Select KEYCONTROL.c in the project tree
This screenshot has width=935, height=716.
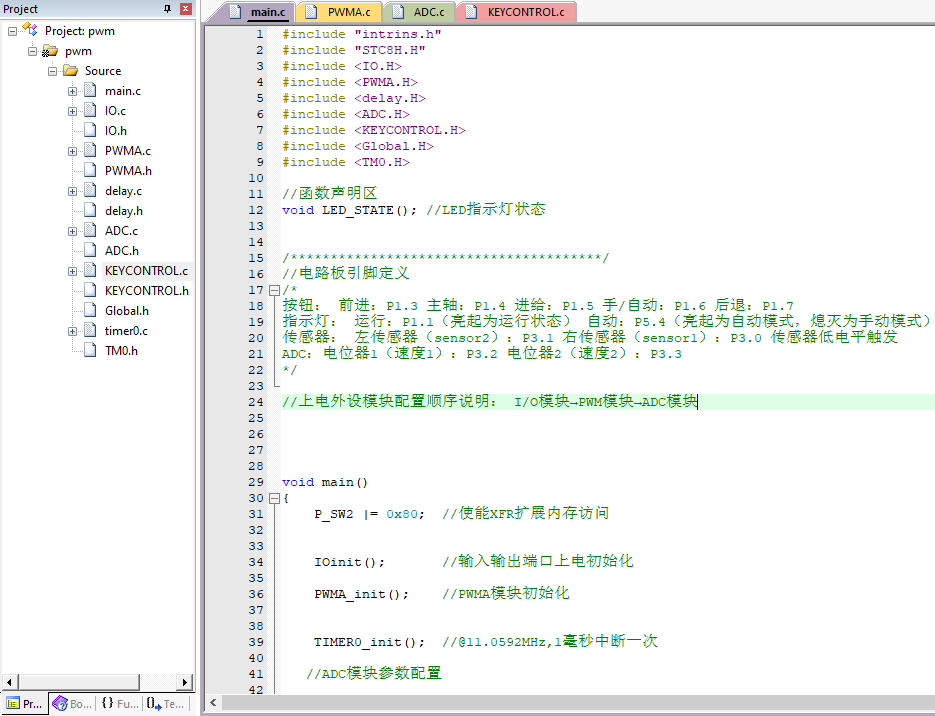pyautogui.click(x=146, y=271)
